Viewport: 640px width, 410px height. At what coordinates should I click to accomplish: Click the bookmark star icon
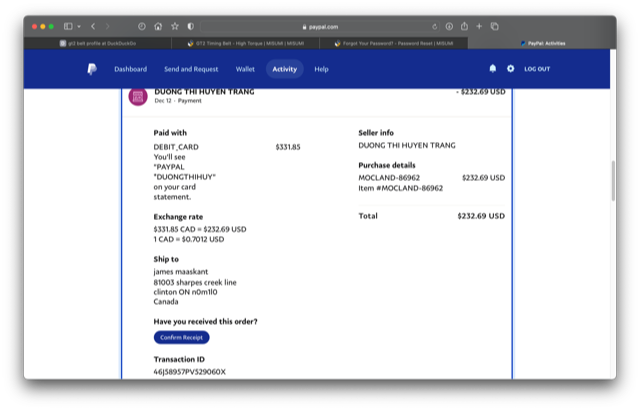pyautogui.click(x=175, y=27)
